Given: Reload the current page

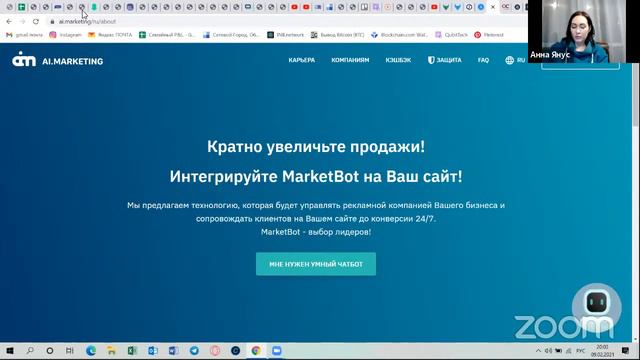Looking at the screenshot, I should pos(36,21).
